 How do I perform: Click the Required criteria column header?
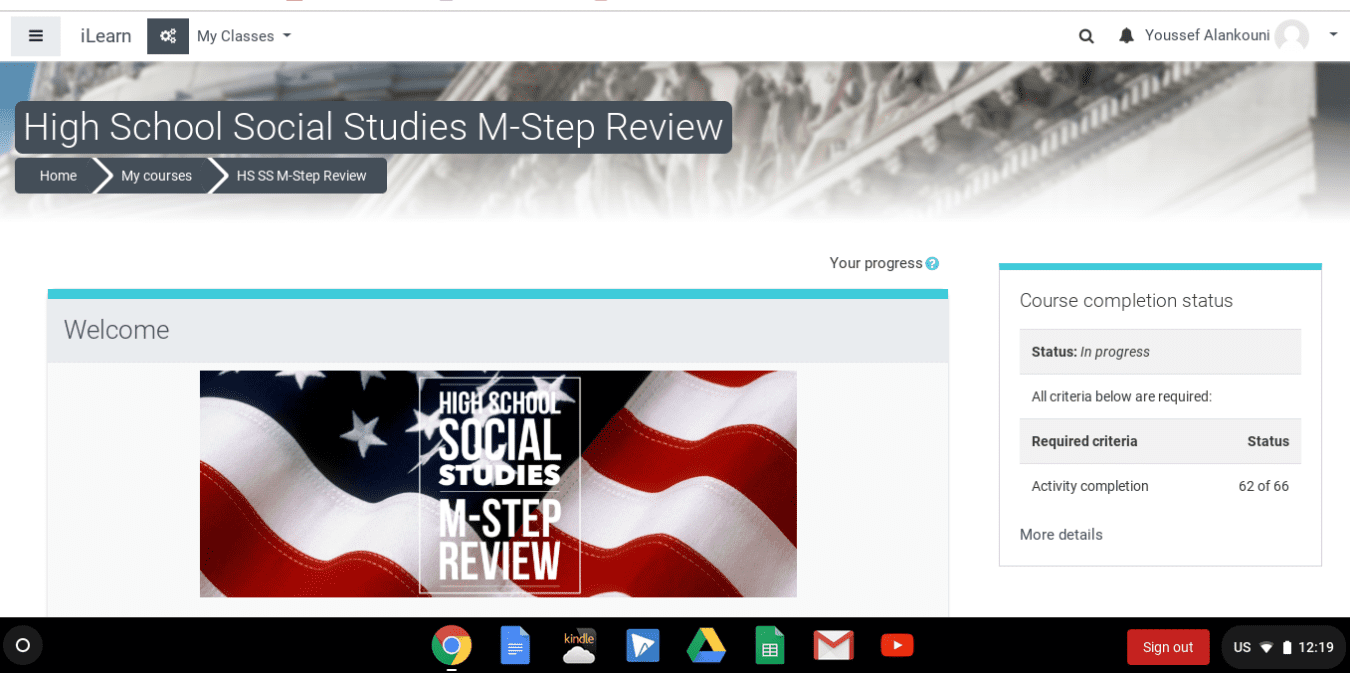click(x=1084, y=441)
